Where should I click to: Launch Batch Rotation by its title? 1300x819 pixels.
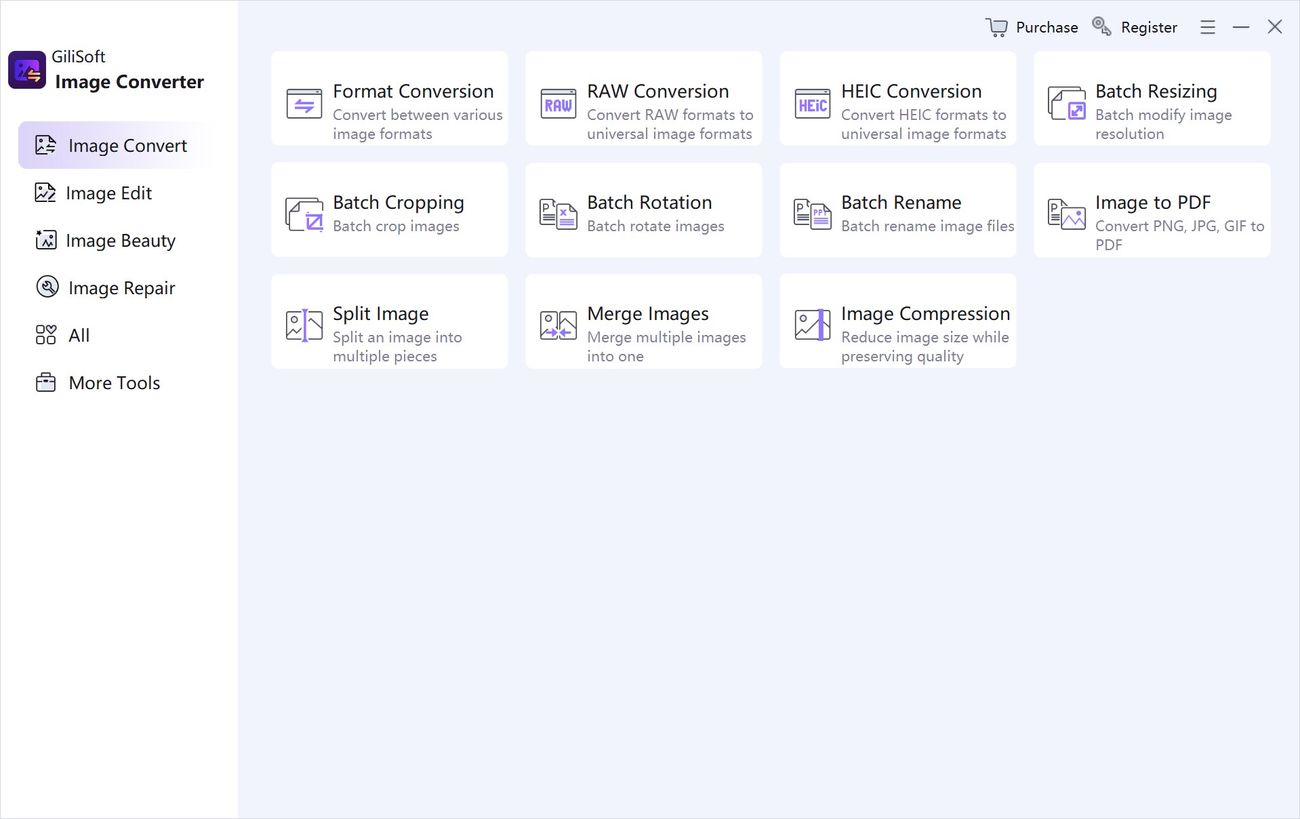pos(649,202)
